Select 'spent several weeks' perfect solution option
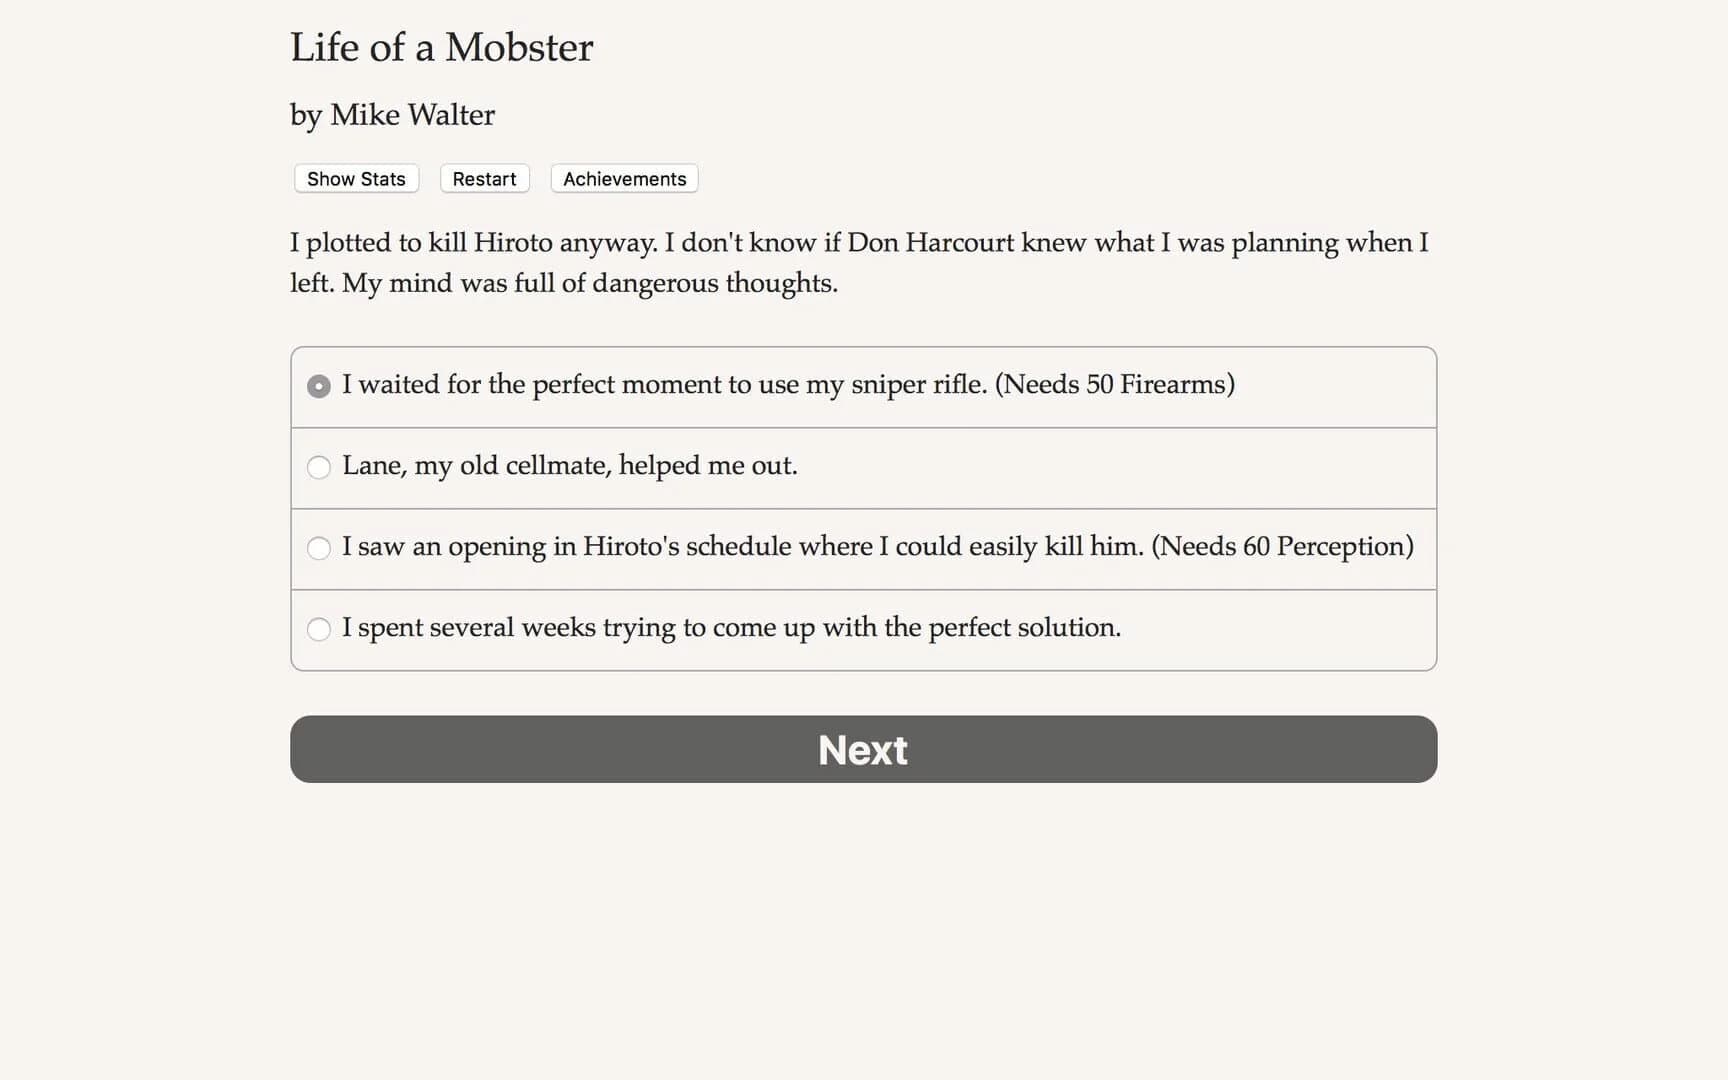1728x1080 pixels. tap(318, 629)
